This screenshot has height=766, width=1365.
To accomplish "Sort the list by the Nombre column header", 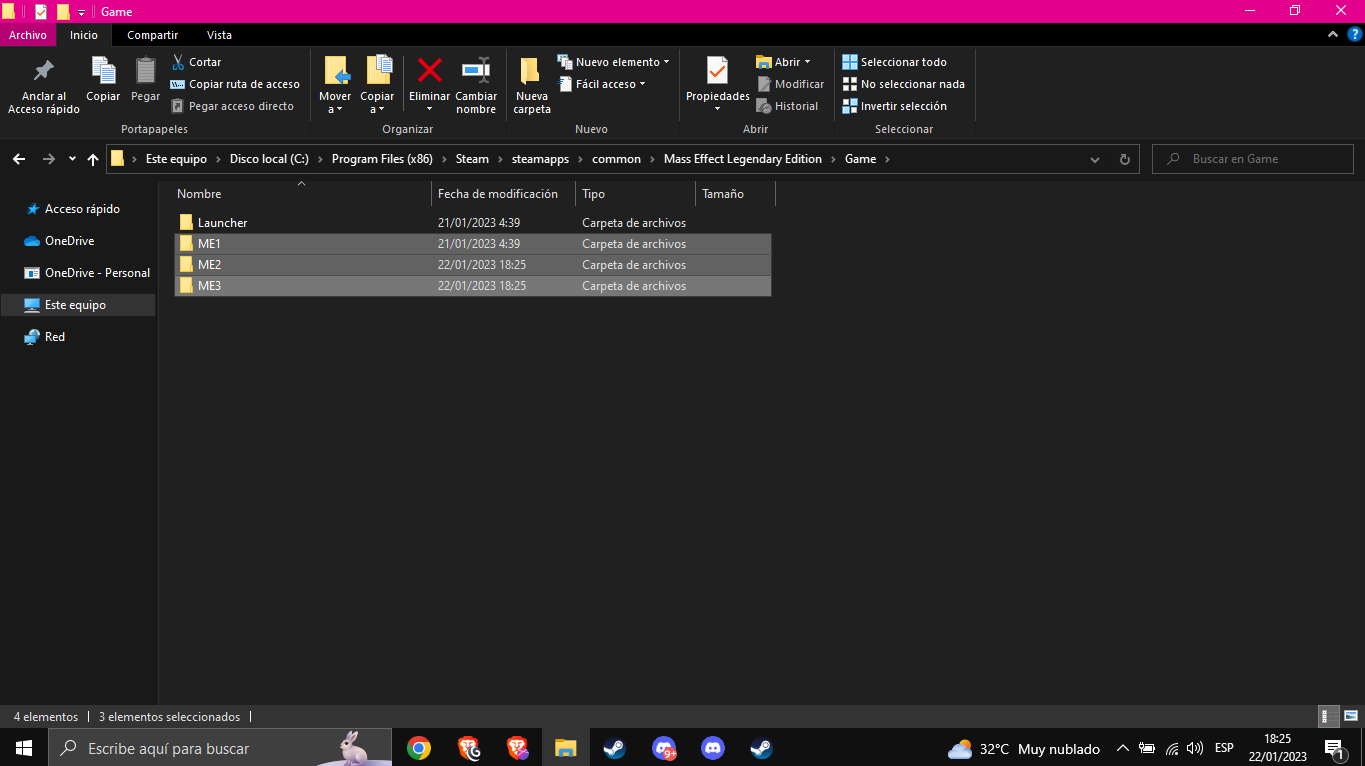I will click(x=302, y=194).
